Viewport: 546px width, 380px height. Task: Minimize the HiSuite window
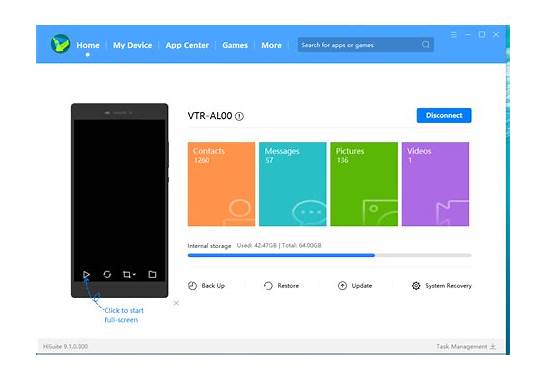[468, 35]
